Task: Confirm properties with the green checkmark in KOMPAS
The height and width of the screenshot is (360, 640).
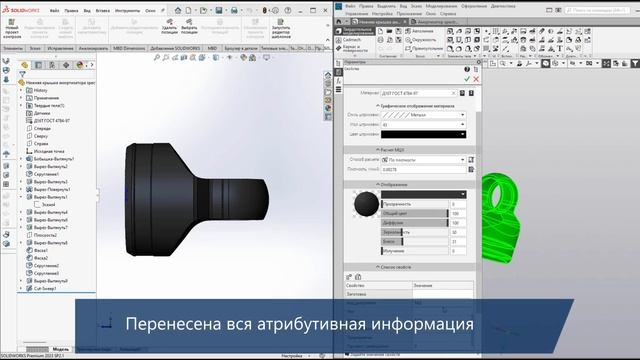Action: pos(467,79)
